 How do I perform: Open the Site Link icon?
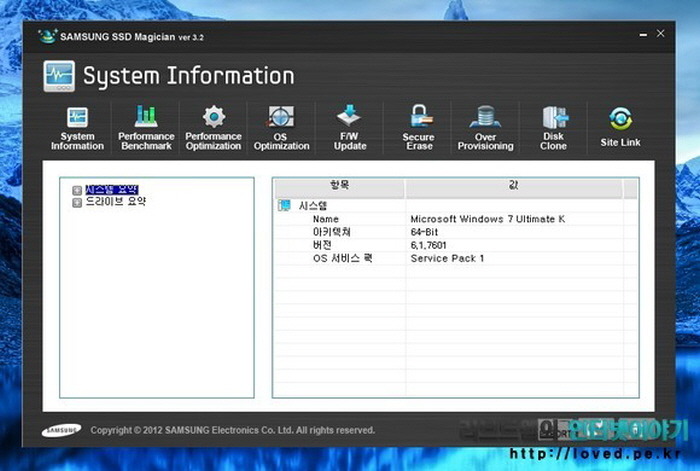coord(620,127)
